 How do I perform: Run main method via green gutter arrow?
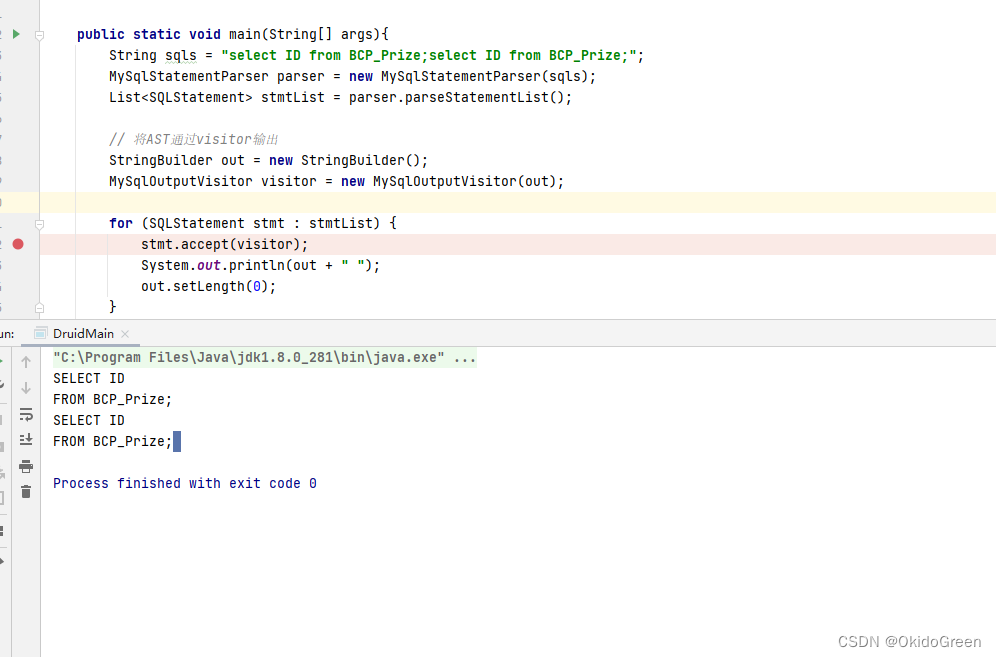17,33
